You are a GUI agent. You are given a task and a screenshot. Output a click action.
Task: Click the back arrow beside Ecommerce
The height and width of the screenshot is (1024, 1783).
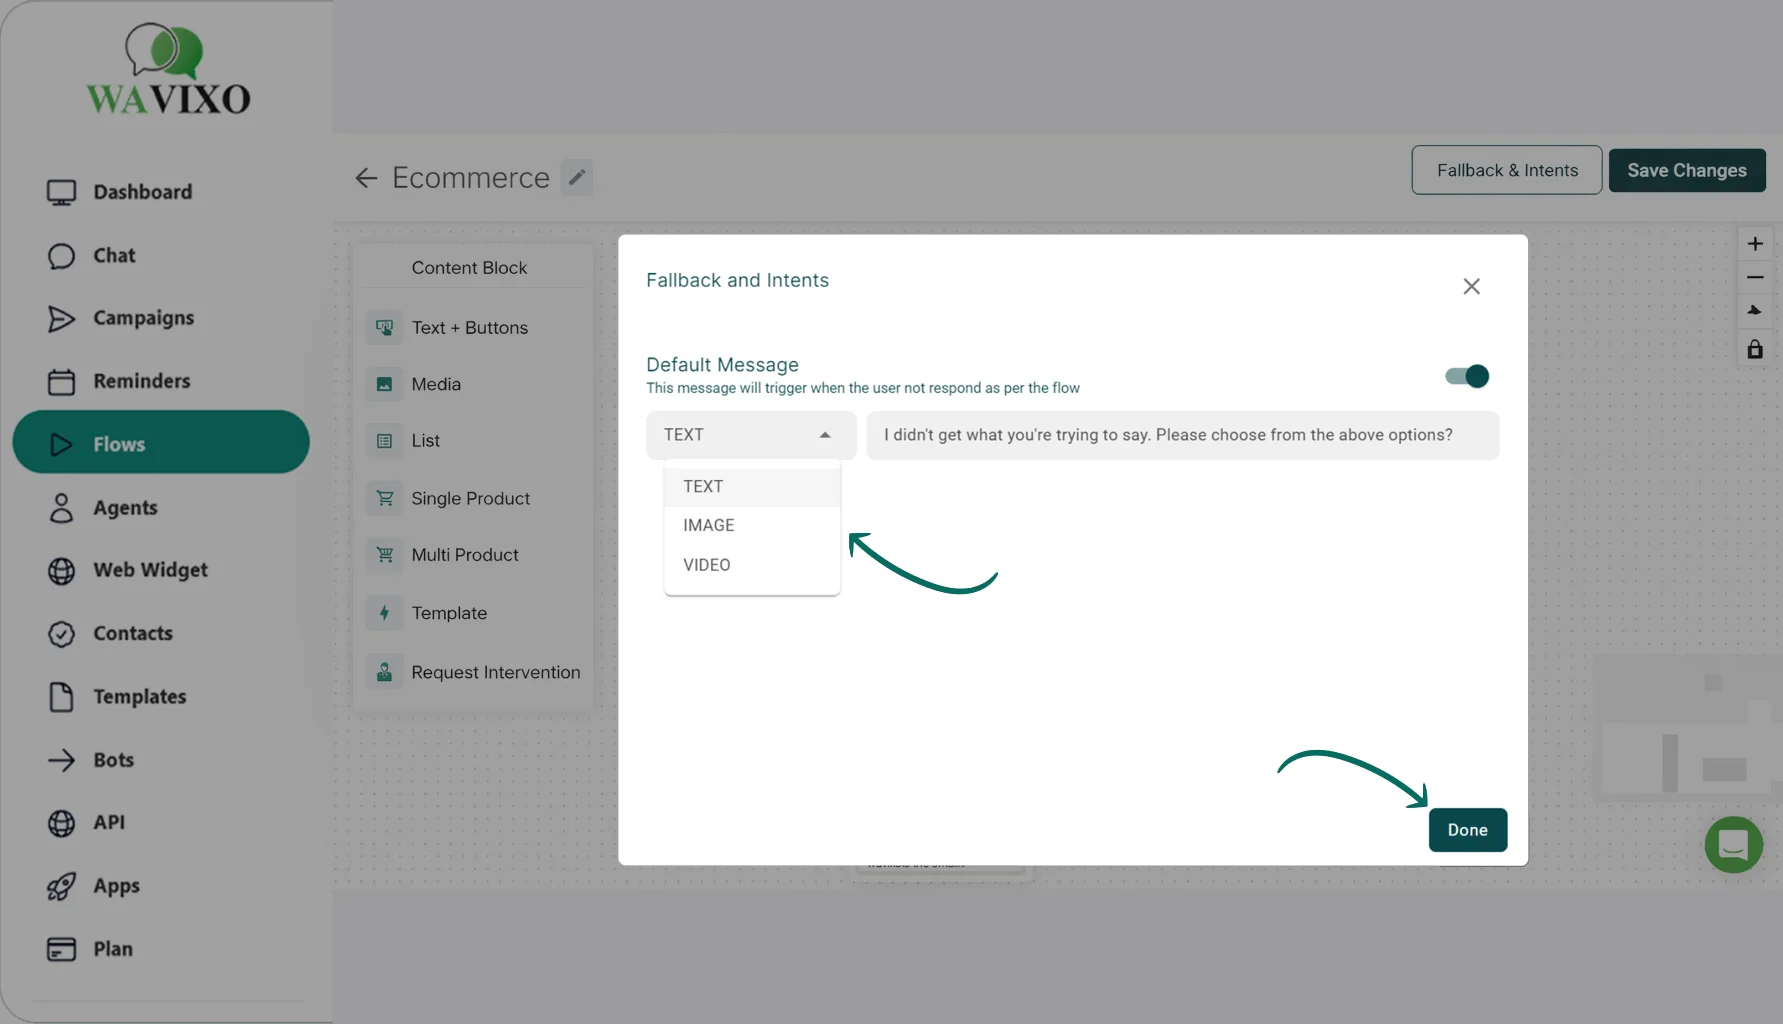[366, 178]
